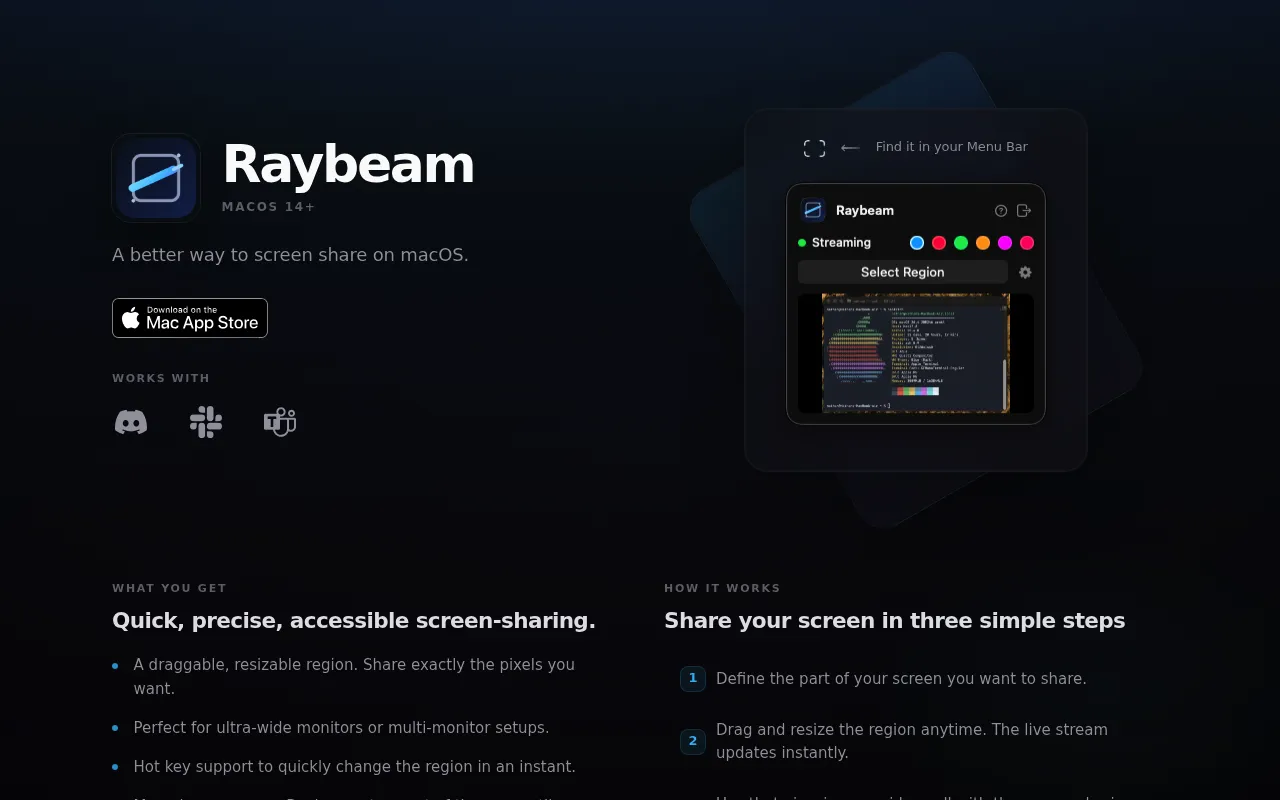Choose the blue color swatch
The height and width of the screenshot is (800, 1280).
(x=917, y=243)
